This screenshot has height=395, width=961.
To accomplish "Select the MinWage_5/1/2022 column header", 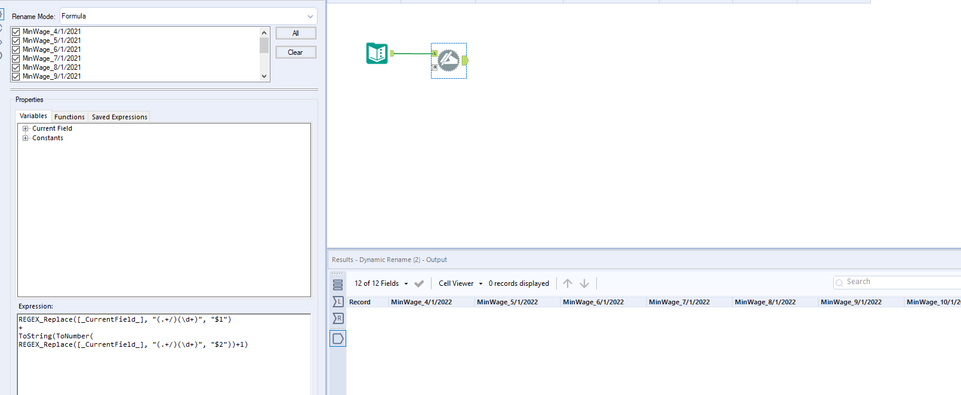I will pyautogui.click(x=517, y=302).
